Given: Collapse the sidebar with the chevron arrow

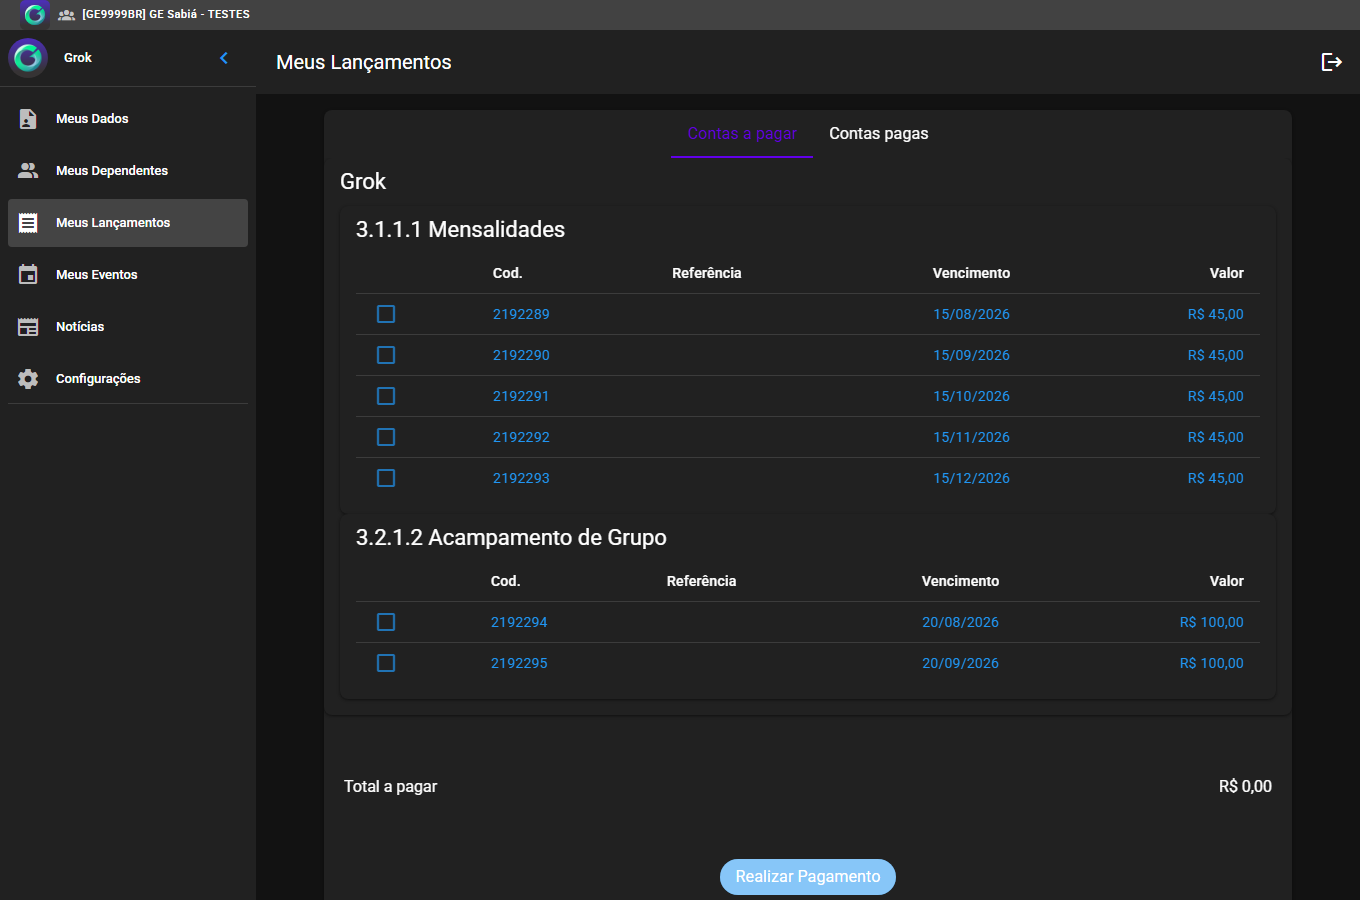Looking at the screenshot, I should (x=224, y=58).
